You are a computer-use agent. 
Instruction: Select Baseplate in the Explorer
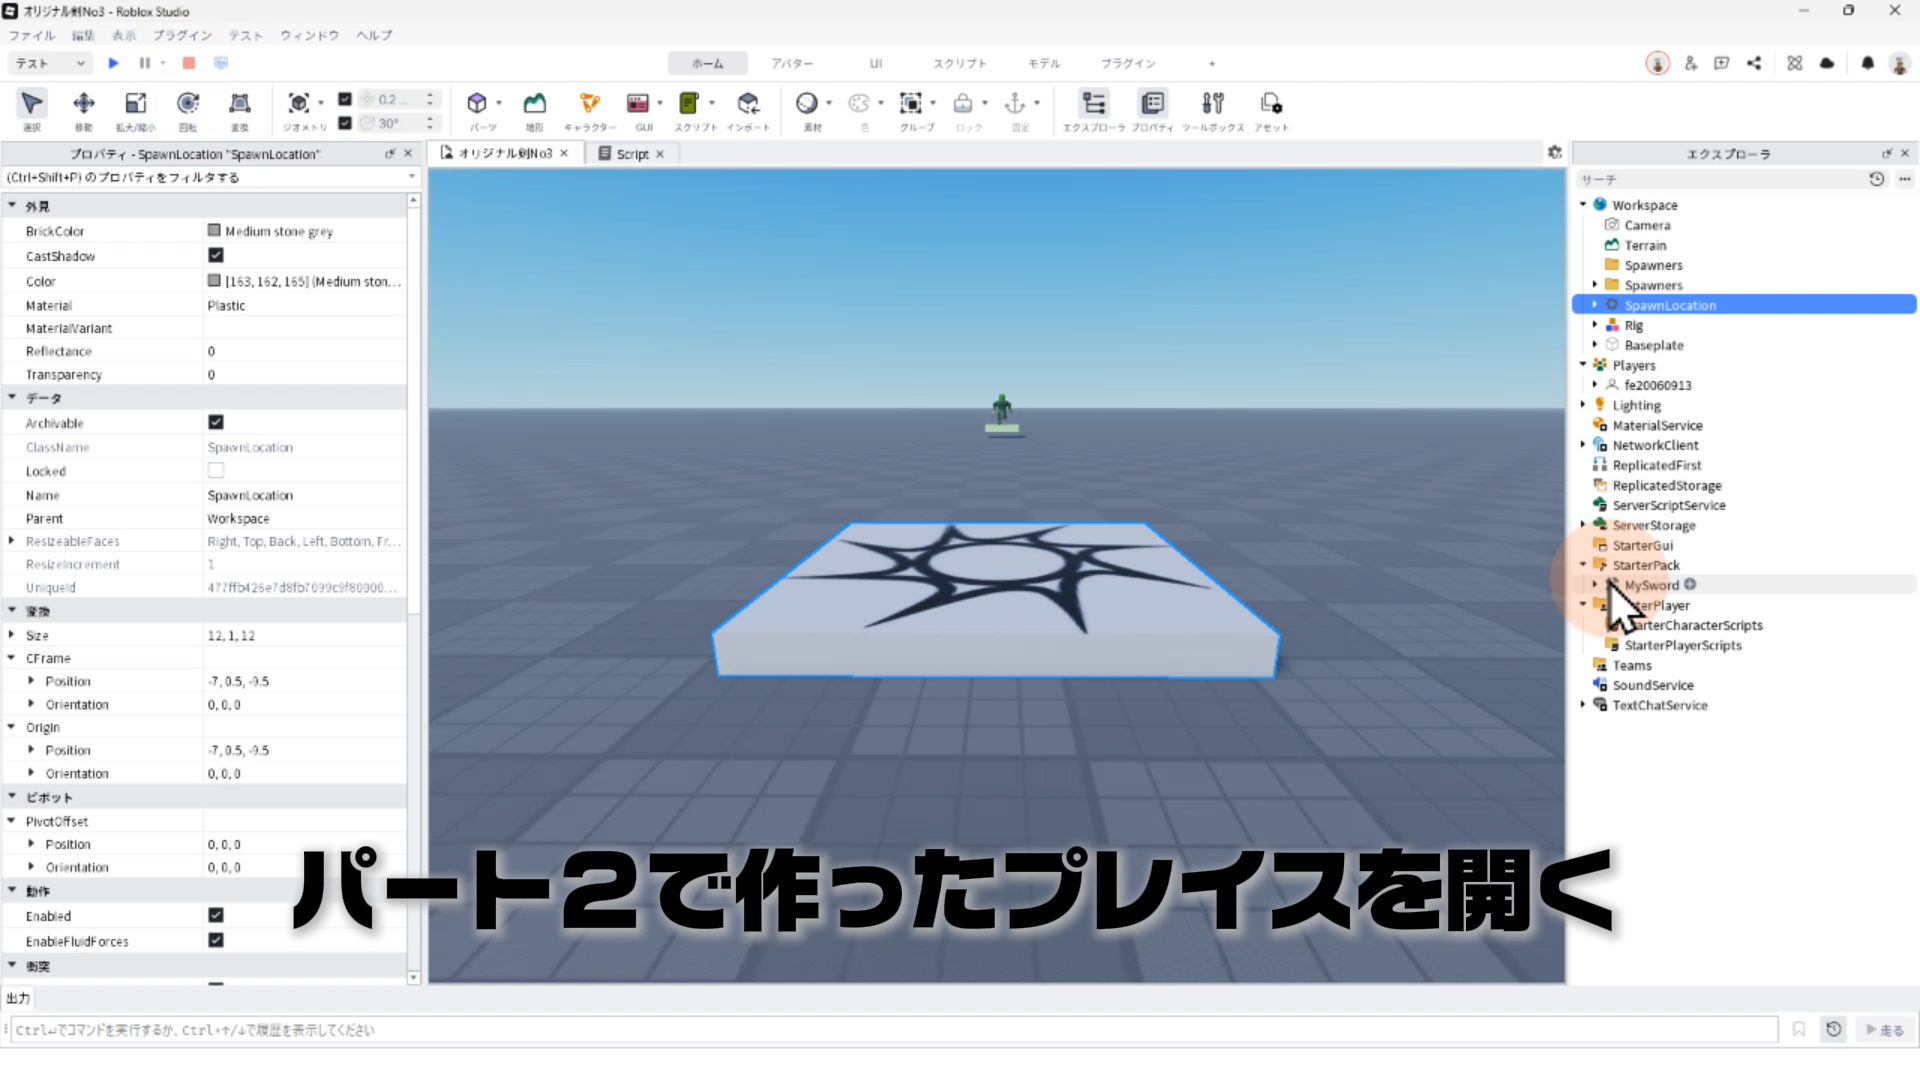point(1653,345)
